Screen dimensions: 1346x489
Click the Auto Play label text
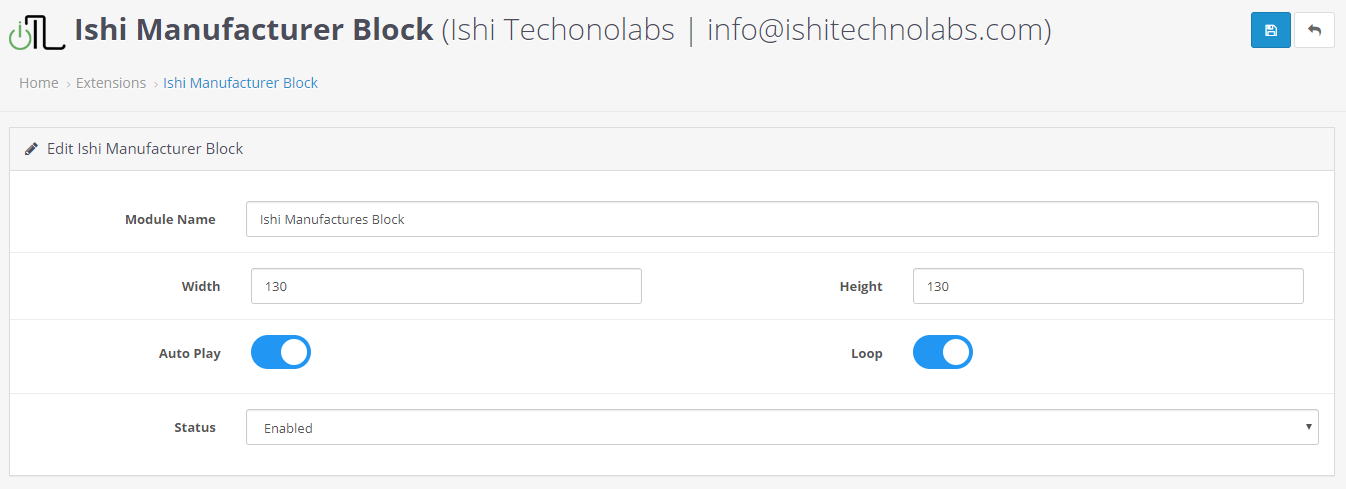[190, 353]
